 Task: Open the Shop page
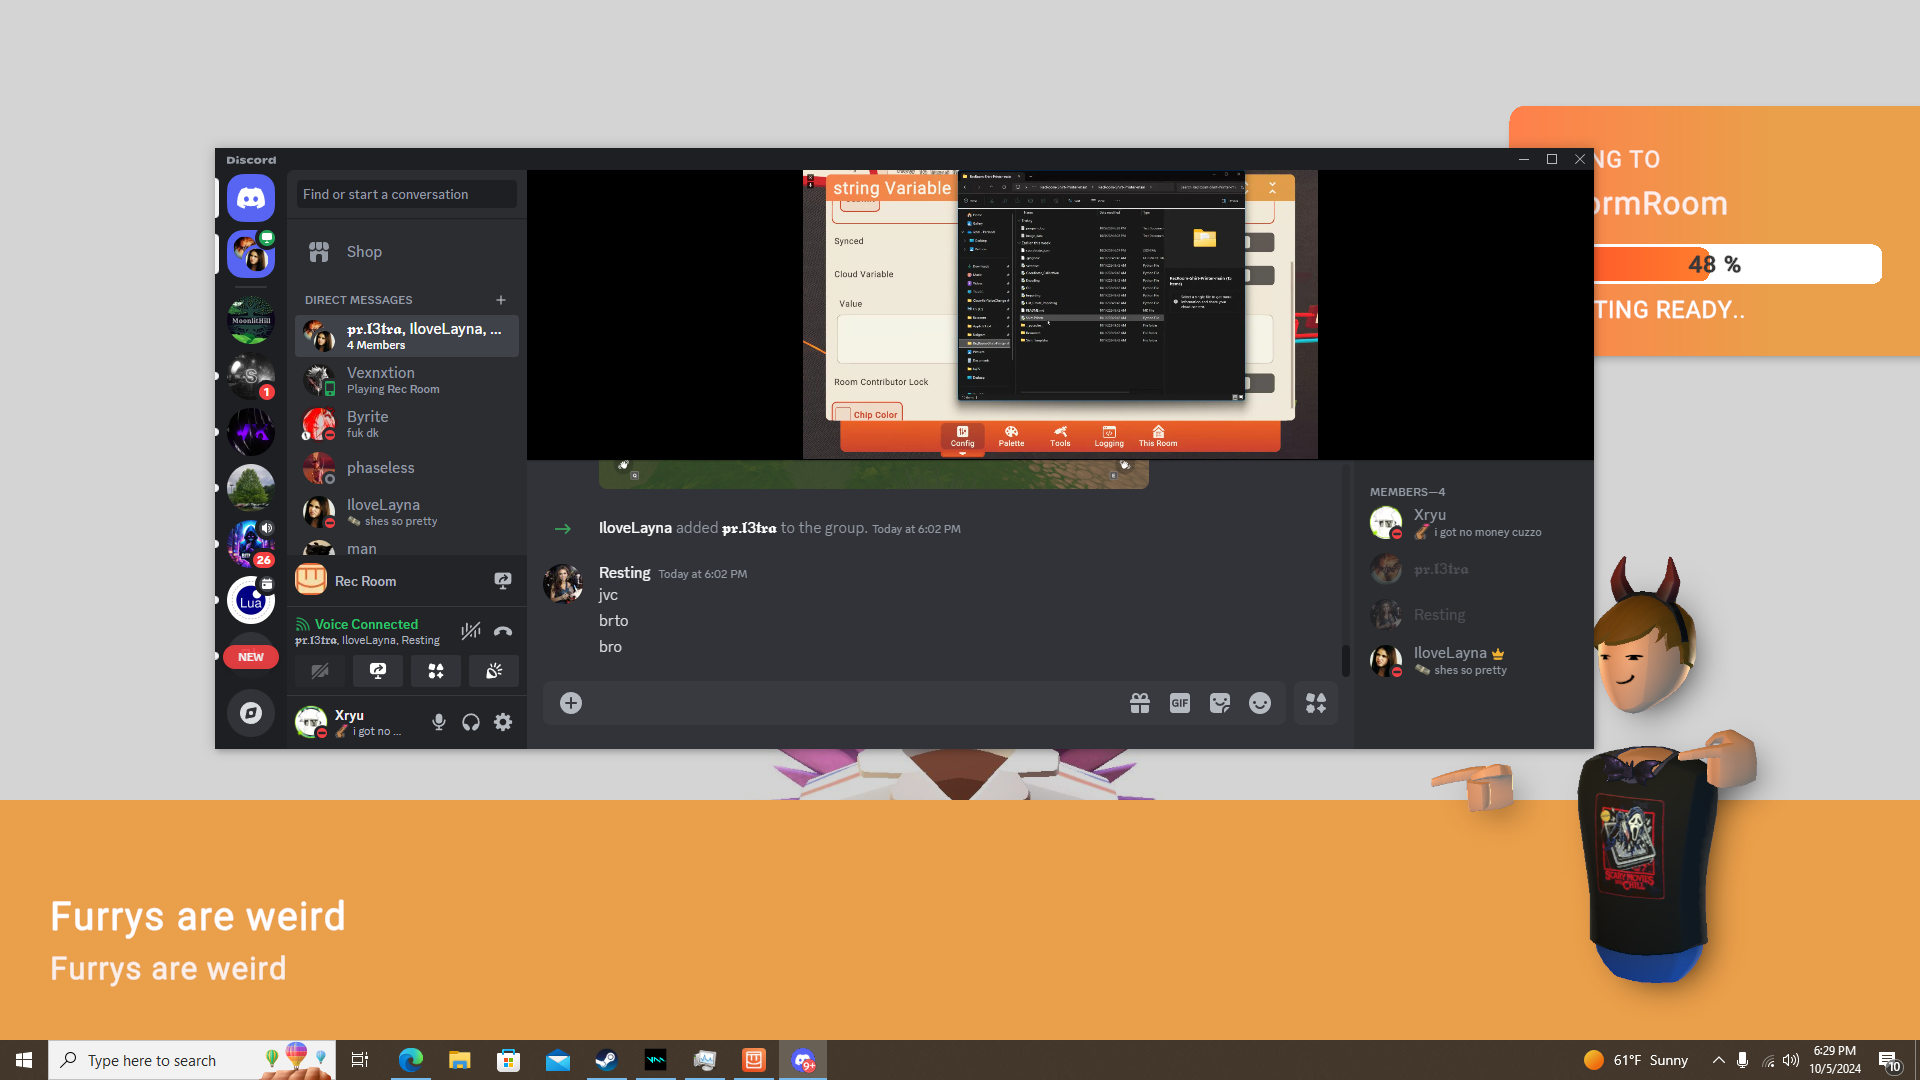click(x=364, y=252)
